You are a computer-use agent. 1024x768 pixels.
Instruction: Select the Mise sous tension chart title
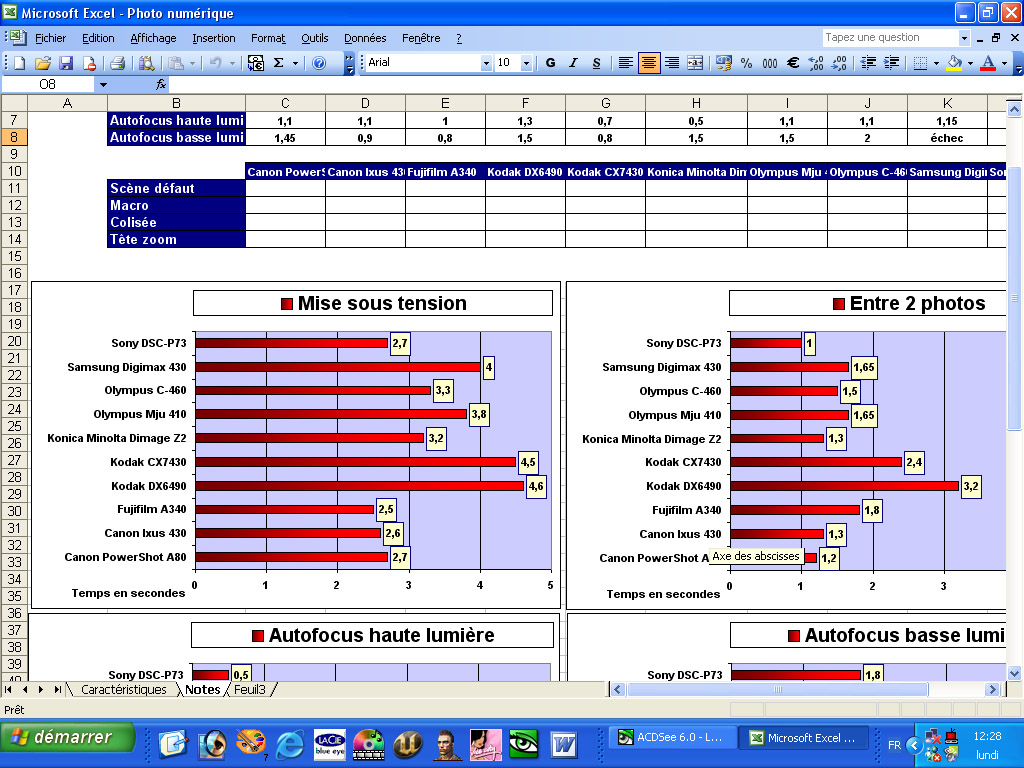click(x=374, y=304)
